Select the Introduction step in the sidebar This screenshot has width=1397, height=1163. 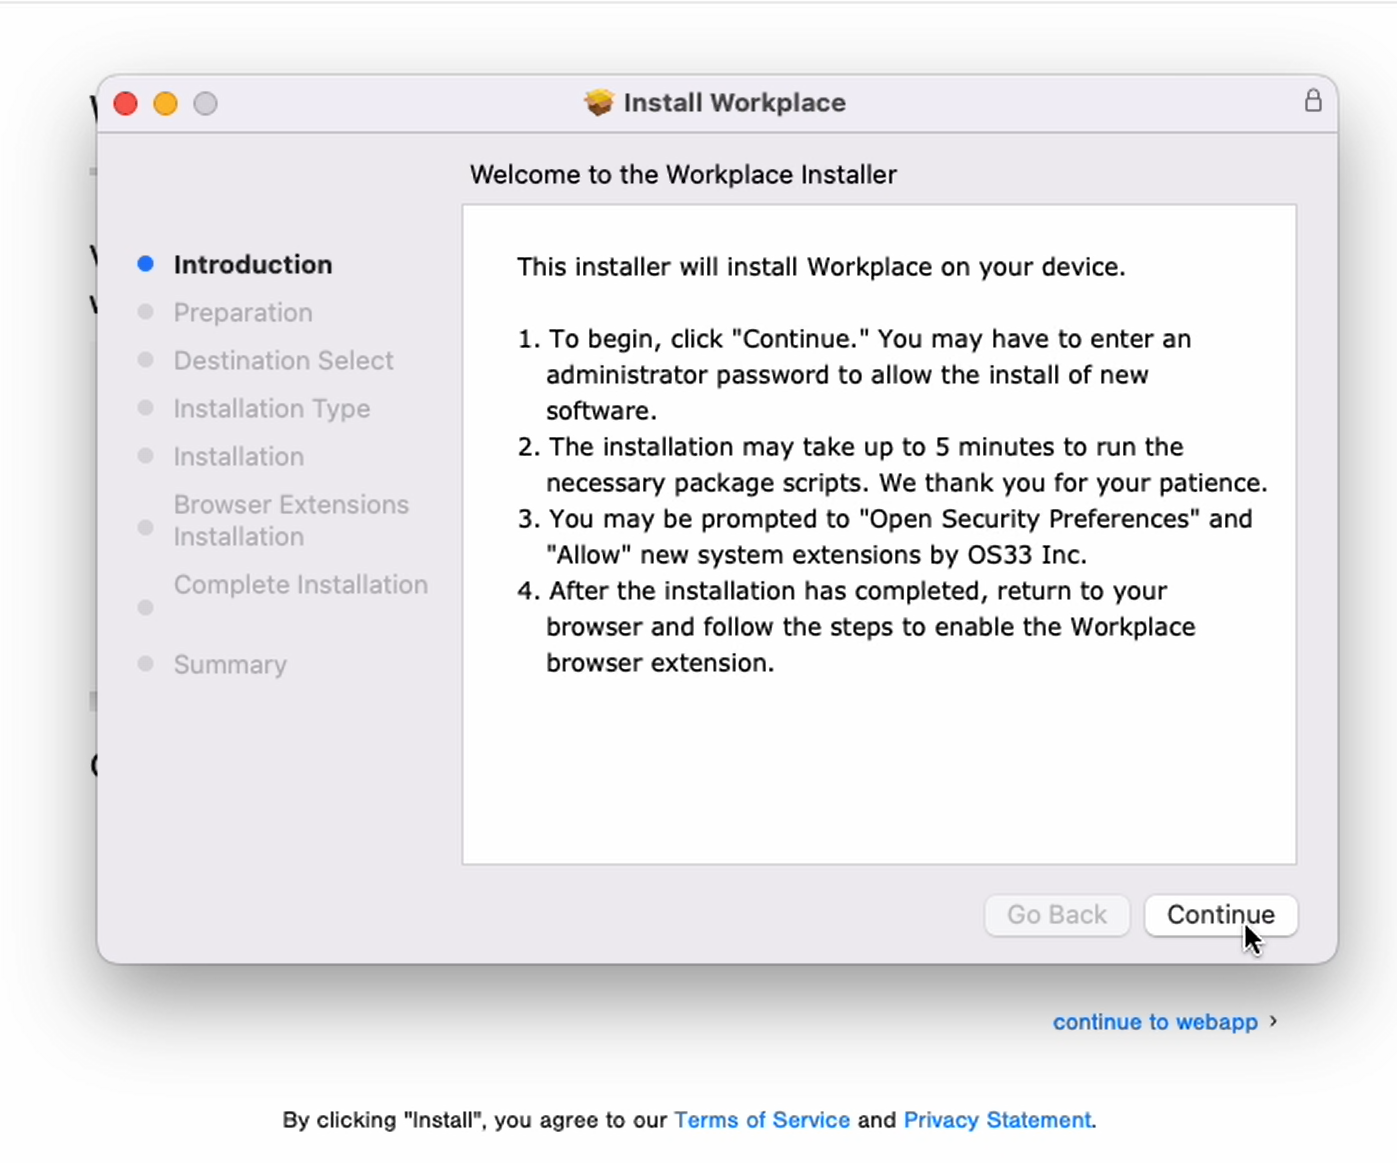coord(252,265)
